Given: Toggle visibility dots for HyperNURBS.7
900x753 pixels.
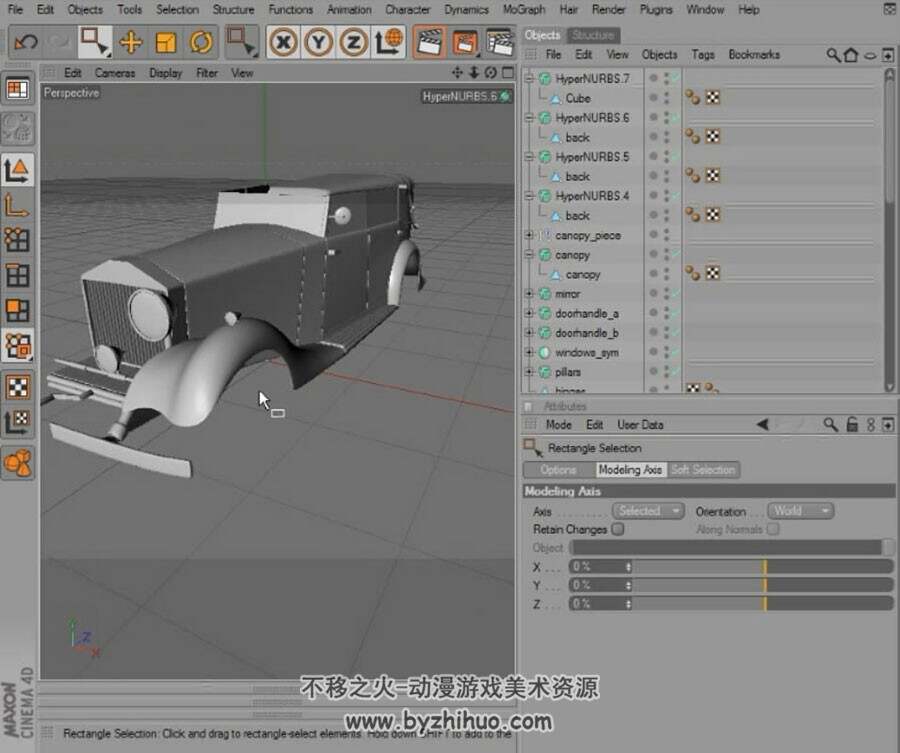Looking at the screenshot, I should click(666, 79).
